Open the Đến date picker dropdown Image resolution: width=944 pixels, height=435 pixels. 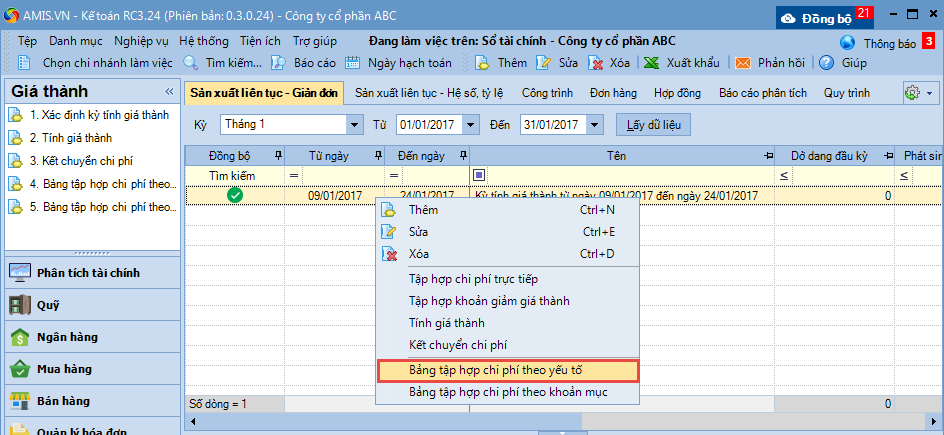(x=596, y=125)
